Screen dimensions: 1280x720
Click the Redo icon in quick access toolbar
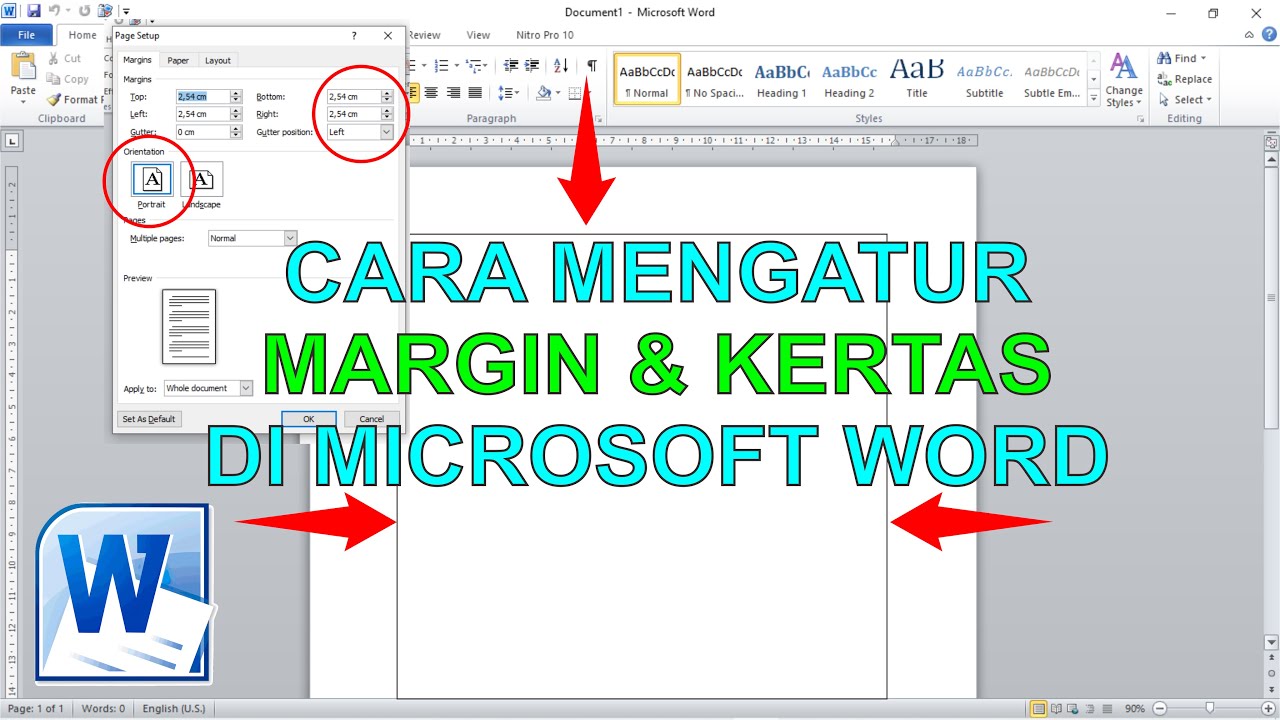coord(84,12)
